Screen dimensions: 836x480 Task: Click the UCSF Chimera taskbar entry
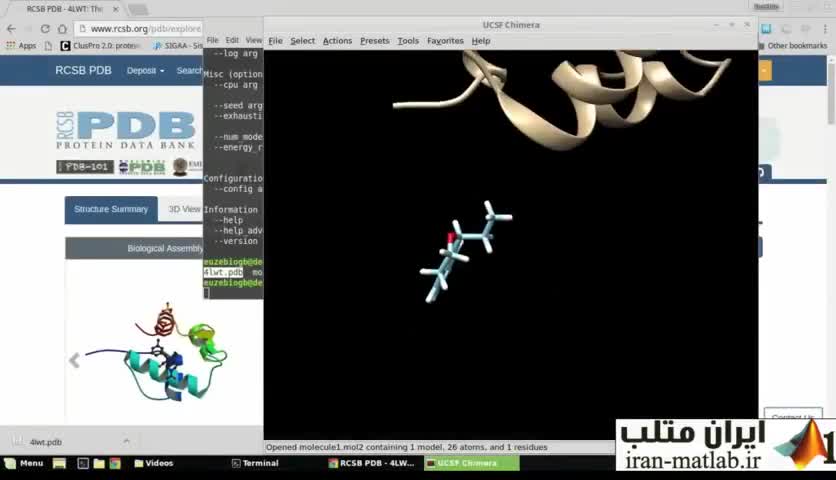[471, 463]
